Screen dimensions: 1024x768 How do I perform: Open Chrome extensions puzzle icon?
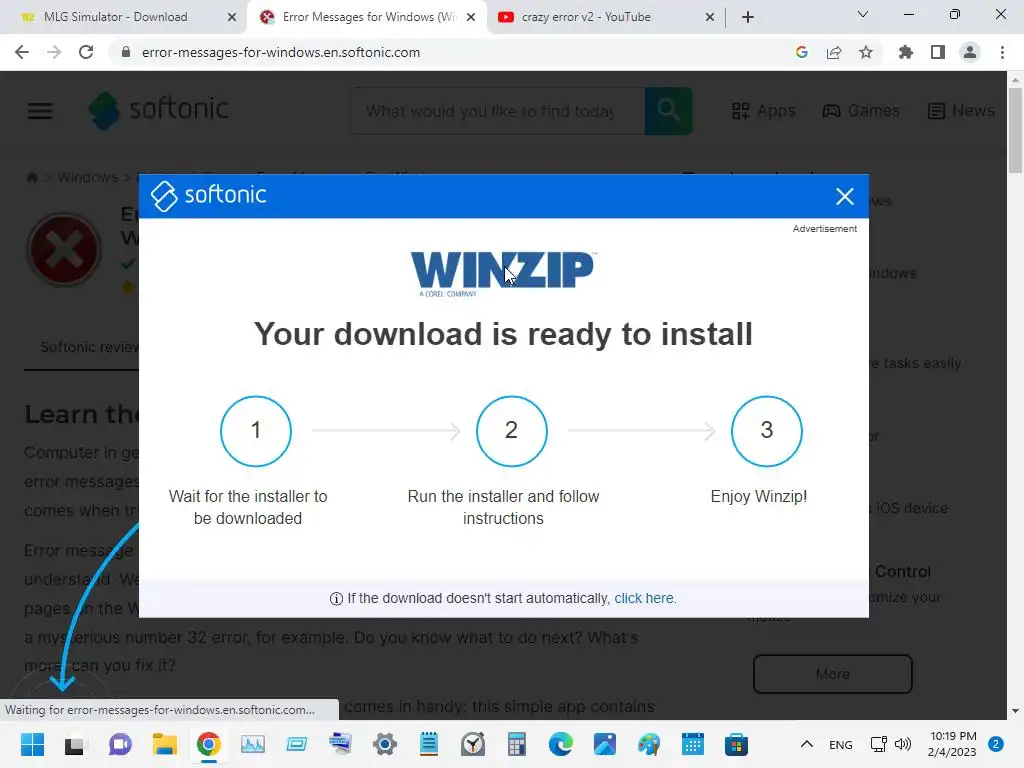tap(905, 52)
